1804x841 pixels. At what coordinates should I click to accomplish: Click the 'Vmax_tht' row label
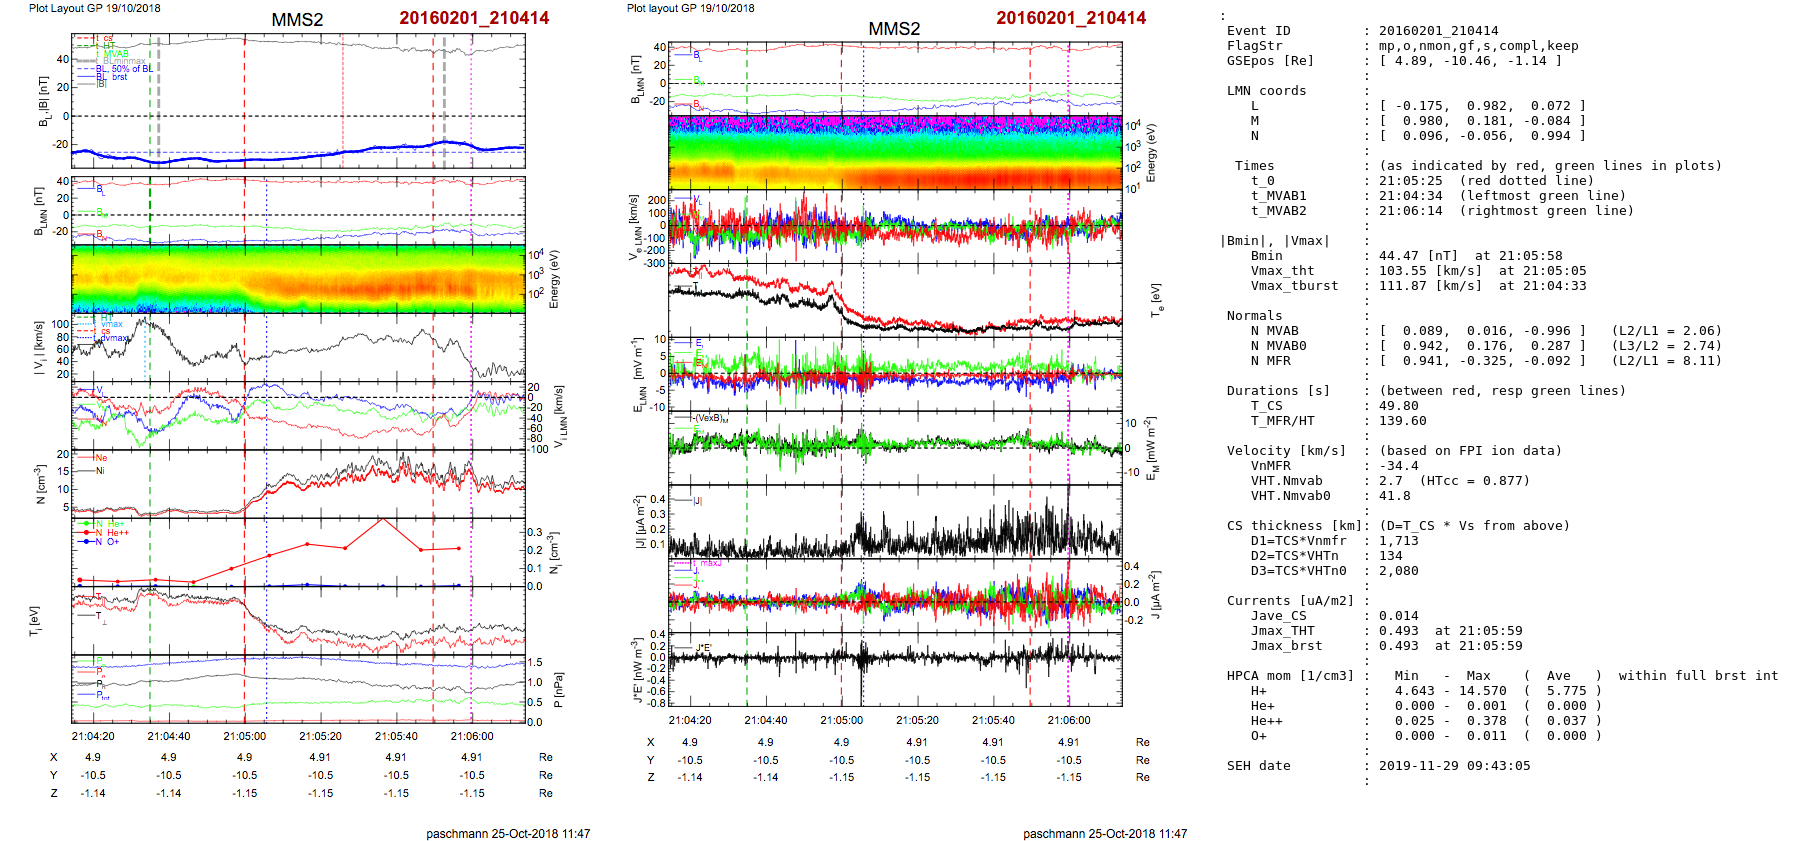tap(1282, 271)
